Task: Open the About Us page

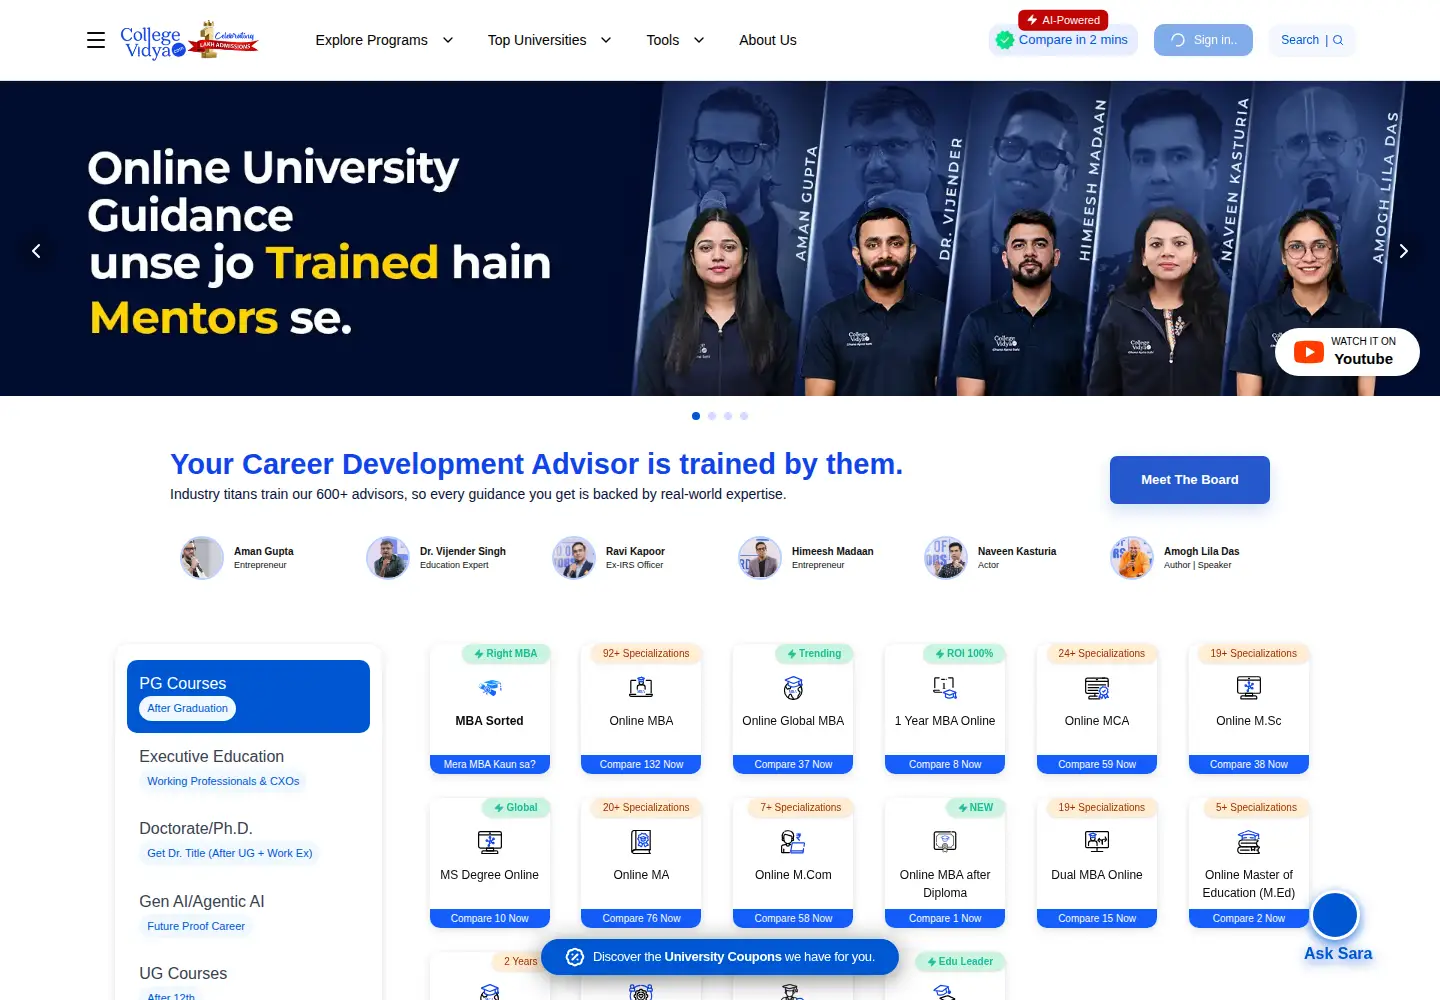Action: (768, 40)
